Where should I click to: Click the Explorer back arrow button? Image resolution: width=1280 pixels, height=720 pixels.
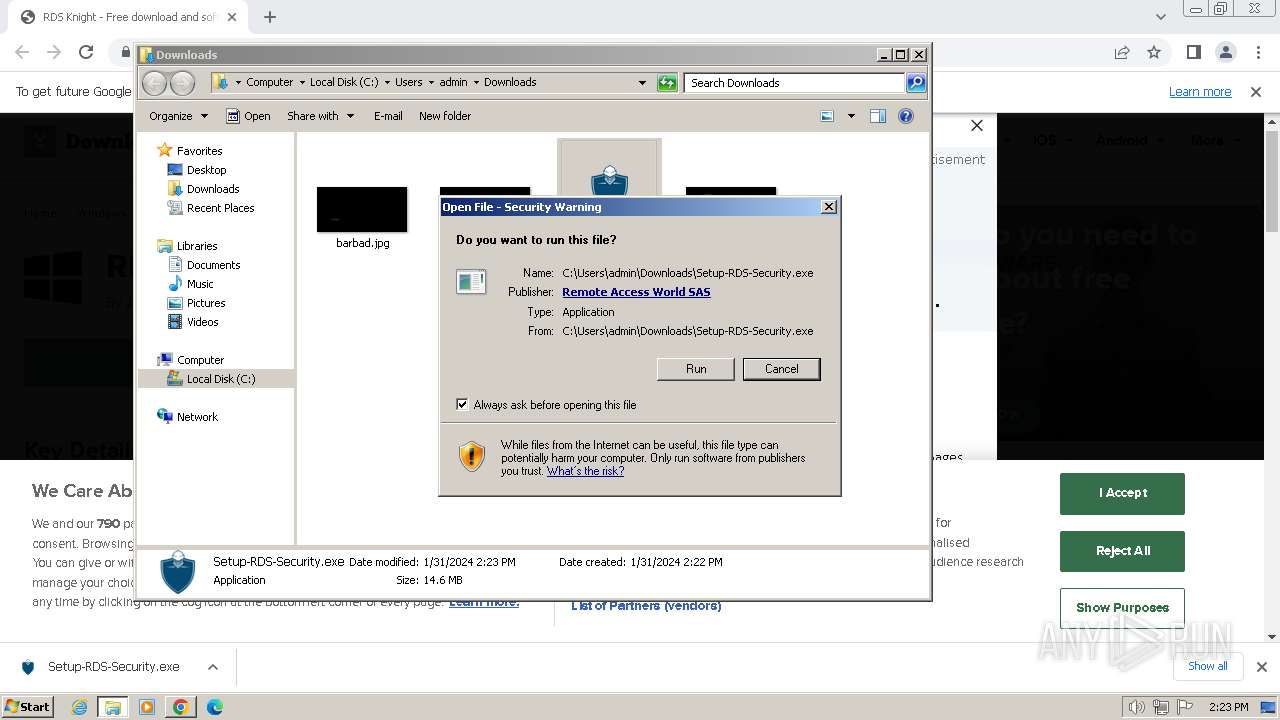(154, 83)
